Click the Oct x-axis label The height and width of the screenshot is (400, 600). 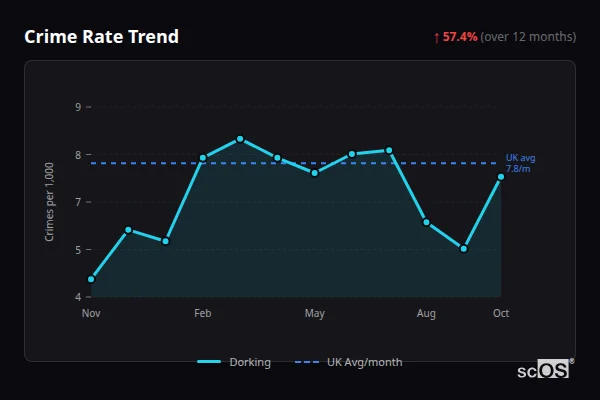click(501, 313)
